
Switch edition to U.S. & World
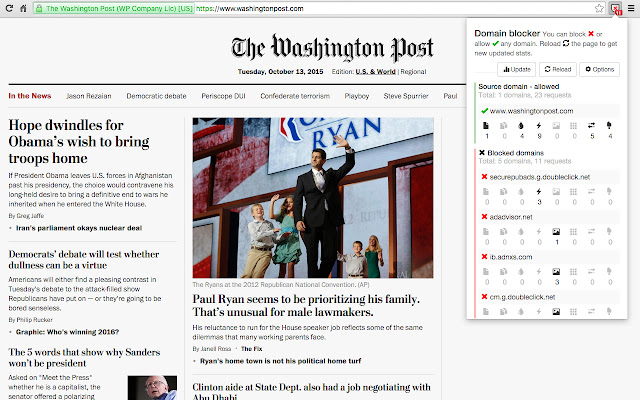click(376, 71)
